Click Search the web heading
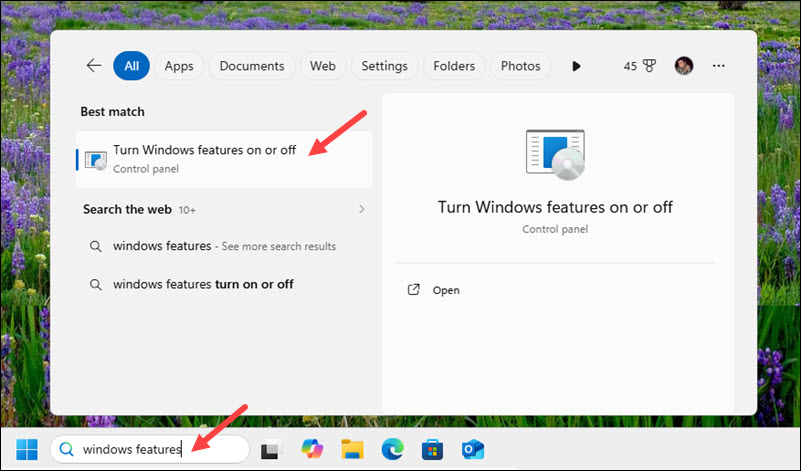Viewport: 801px width, 471px height. [127, 209]
